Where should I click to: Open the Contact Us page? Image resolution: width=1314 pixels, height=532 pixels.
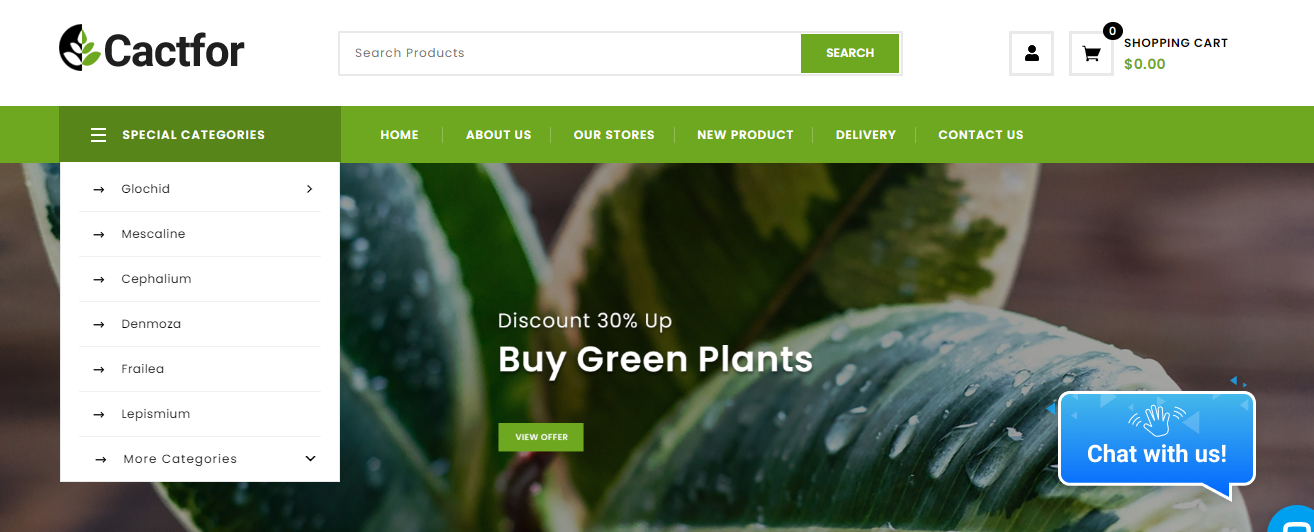981,135
